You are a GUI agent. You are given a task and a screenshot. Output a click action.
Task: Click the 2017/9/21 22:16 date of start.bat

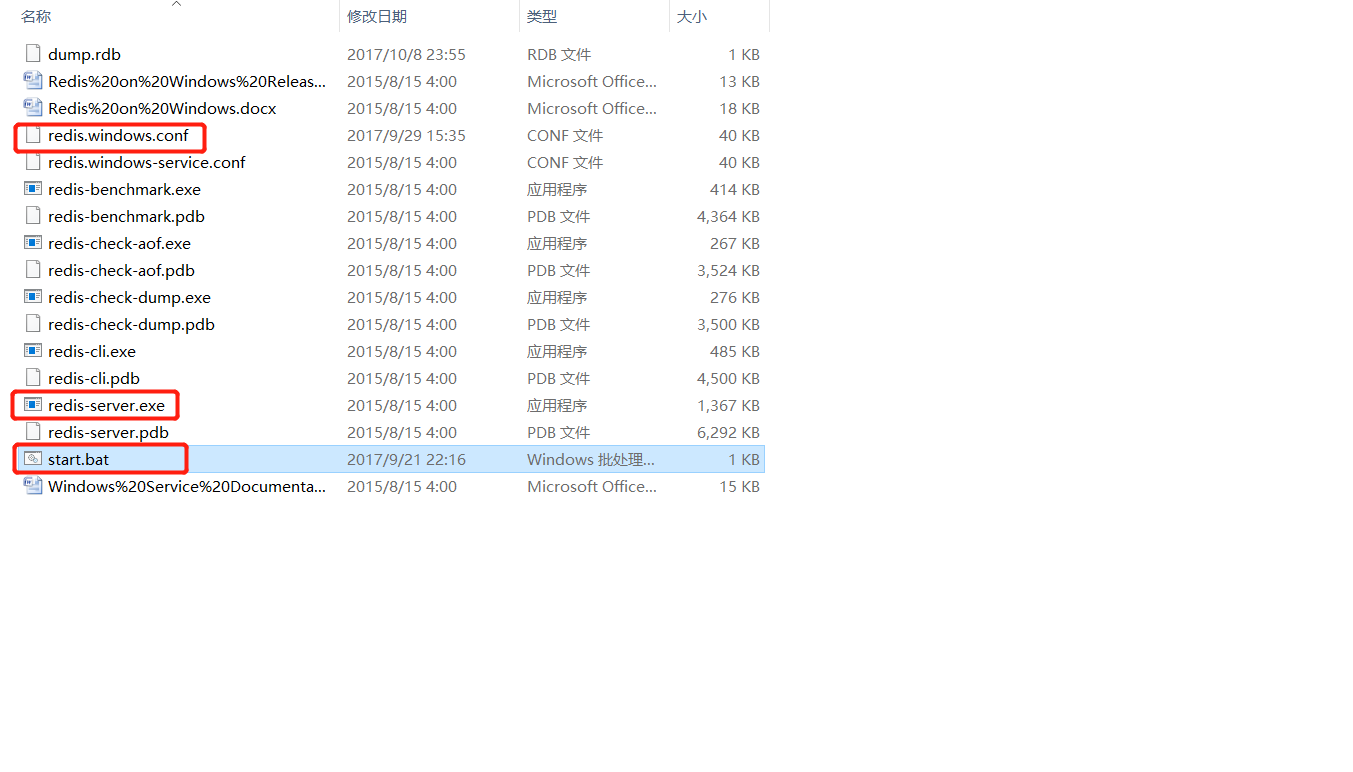pos(406,459)
